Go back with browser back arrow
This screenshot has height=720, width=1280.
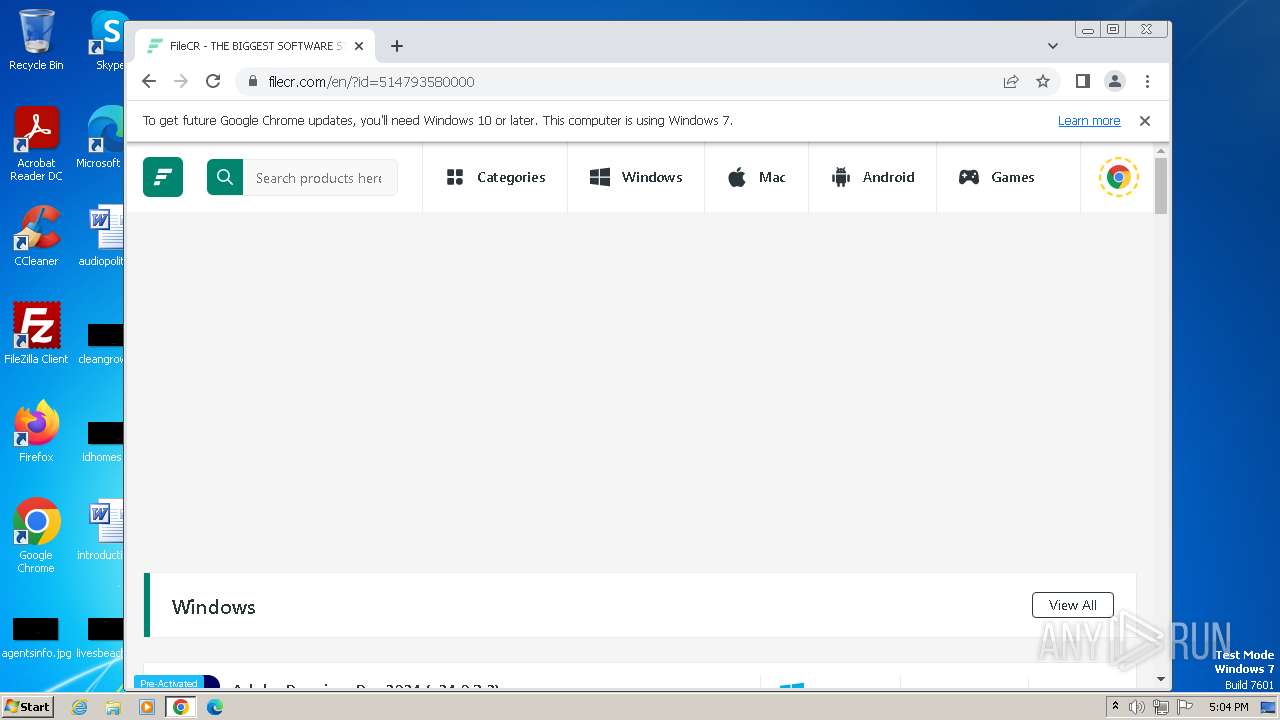[x=149, y=81]
